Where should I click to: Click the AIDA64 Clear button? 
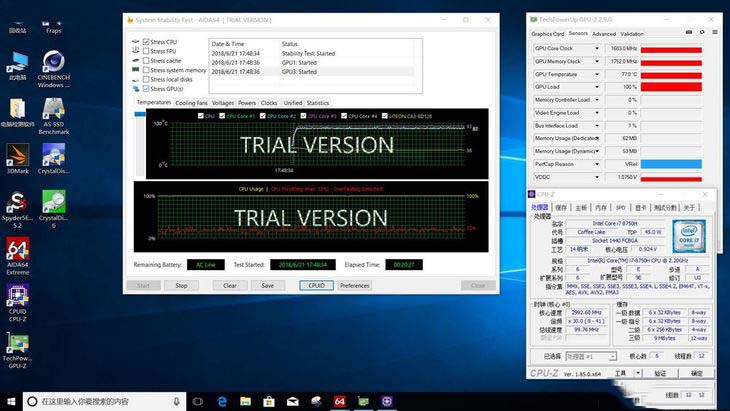pyautogui.click(x=230, y=286)
